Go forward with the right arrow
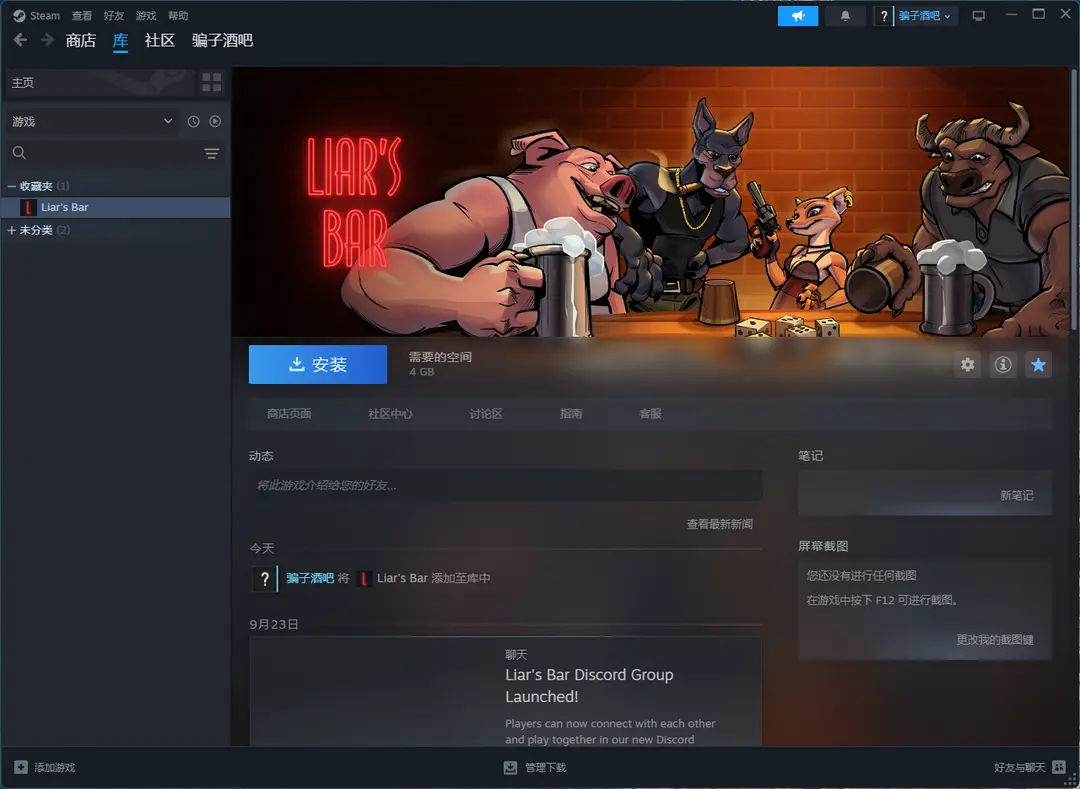This screenshot has height=789, width=1080. pyautogui.click(x=47, y=40)
